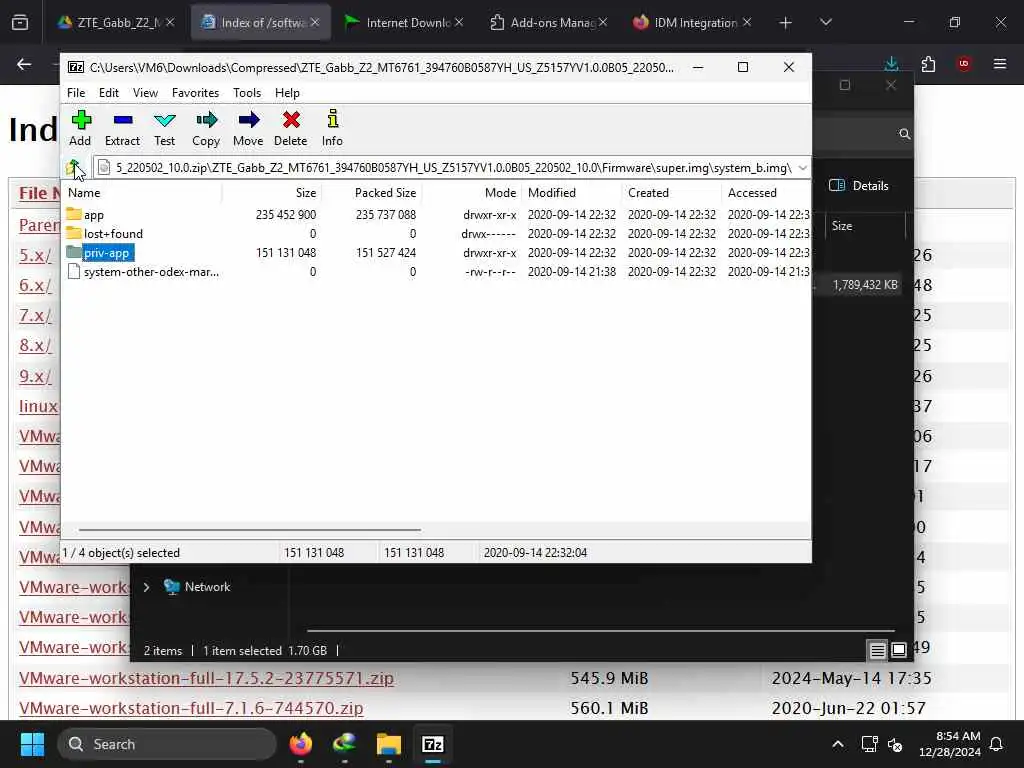Sort by the Mode column header
This screenshot has height=768, width=1024.
[472, 193]
